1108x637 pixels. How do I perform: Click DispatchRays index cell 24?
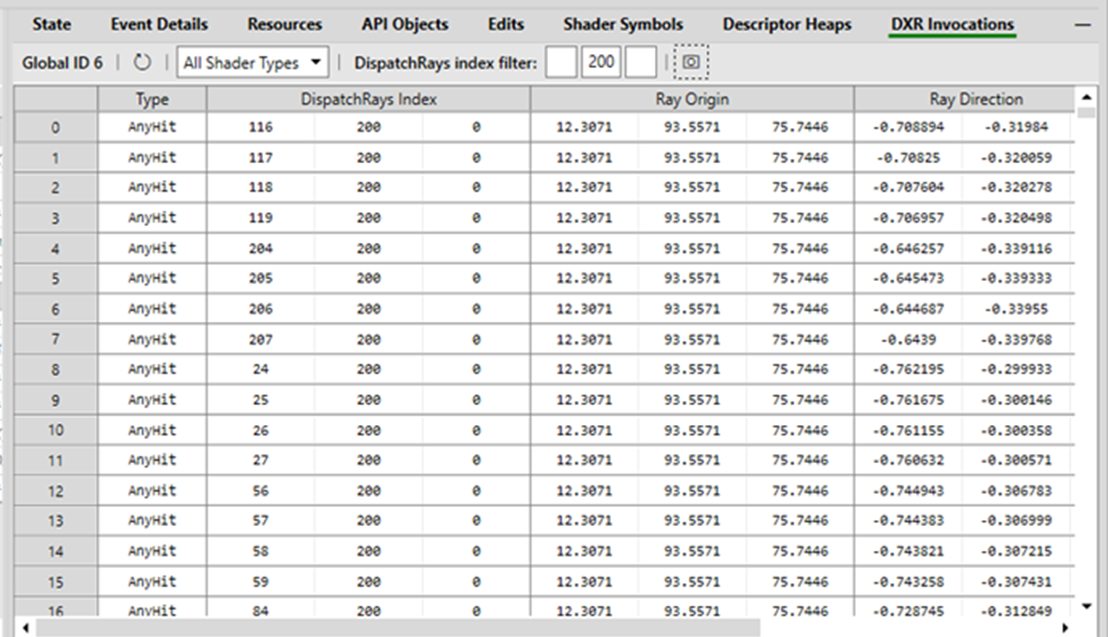coord(261,369)
